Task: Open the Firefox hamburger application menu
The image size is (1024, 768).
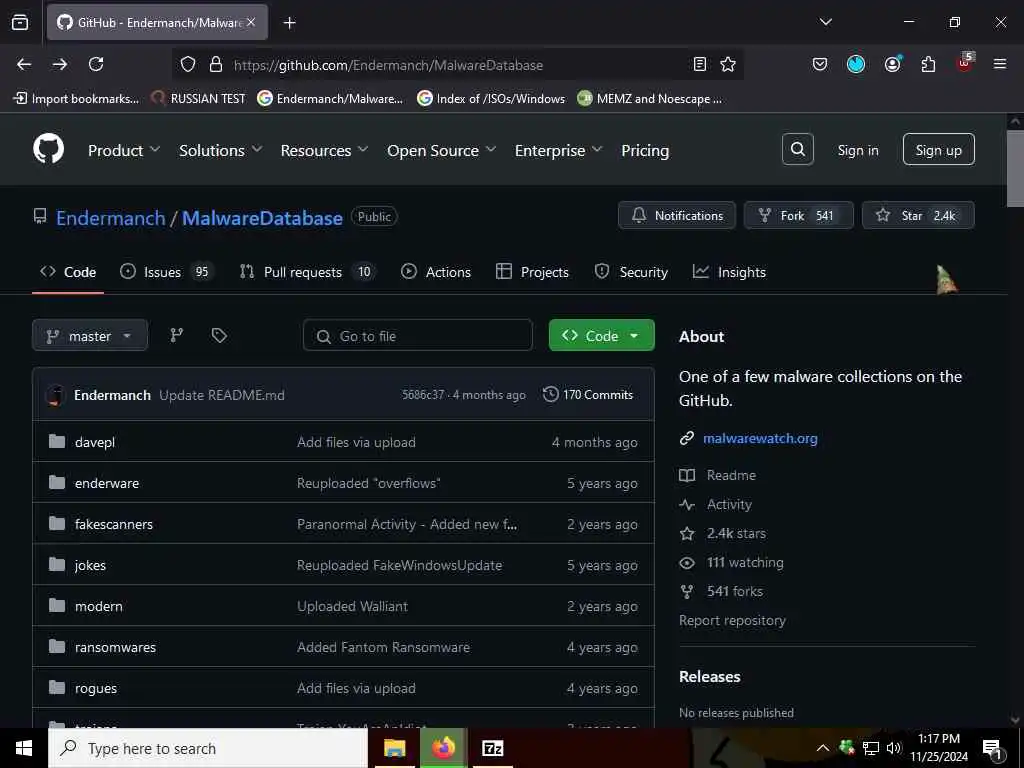Action: [999, 64]
